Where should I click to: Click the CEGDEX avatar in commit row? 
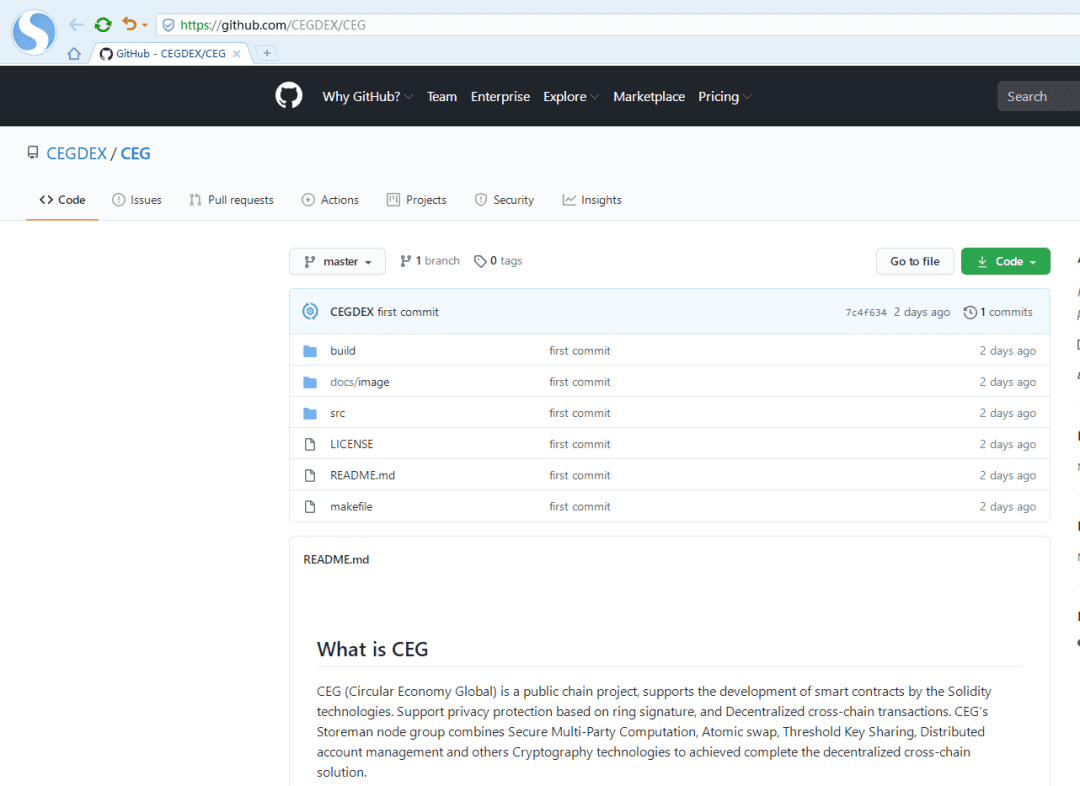point(311,311)
